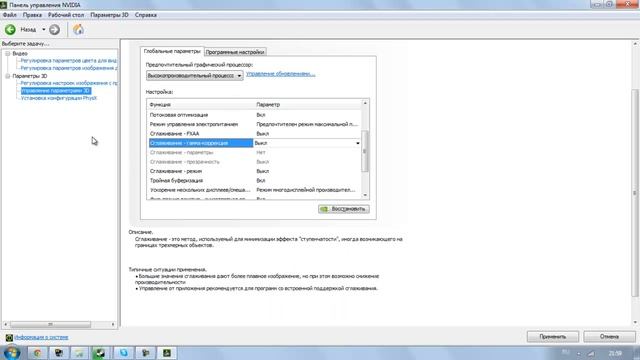
Task: Click the Forward arrow icon in toolbar
Action: (x=54, y=29)
